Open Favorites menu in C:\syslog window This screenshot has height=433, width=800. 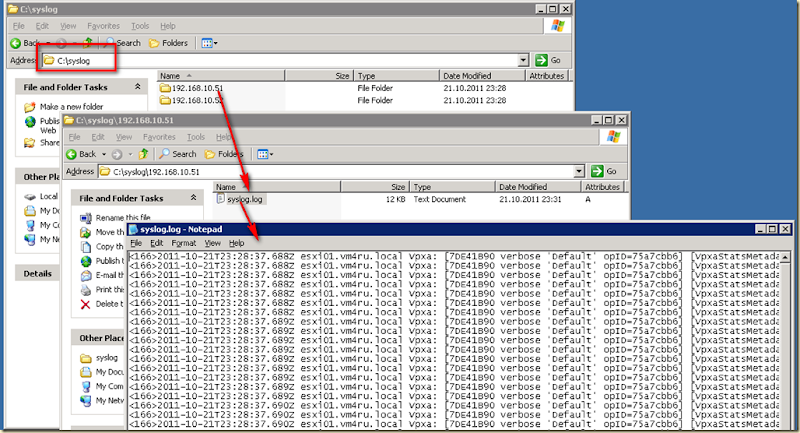point(104,26)
